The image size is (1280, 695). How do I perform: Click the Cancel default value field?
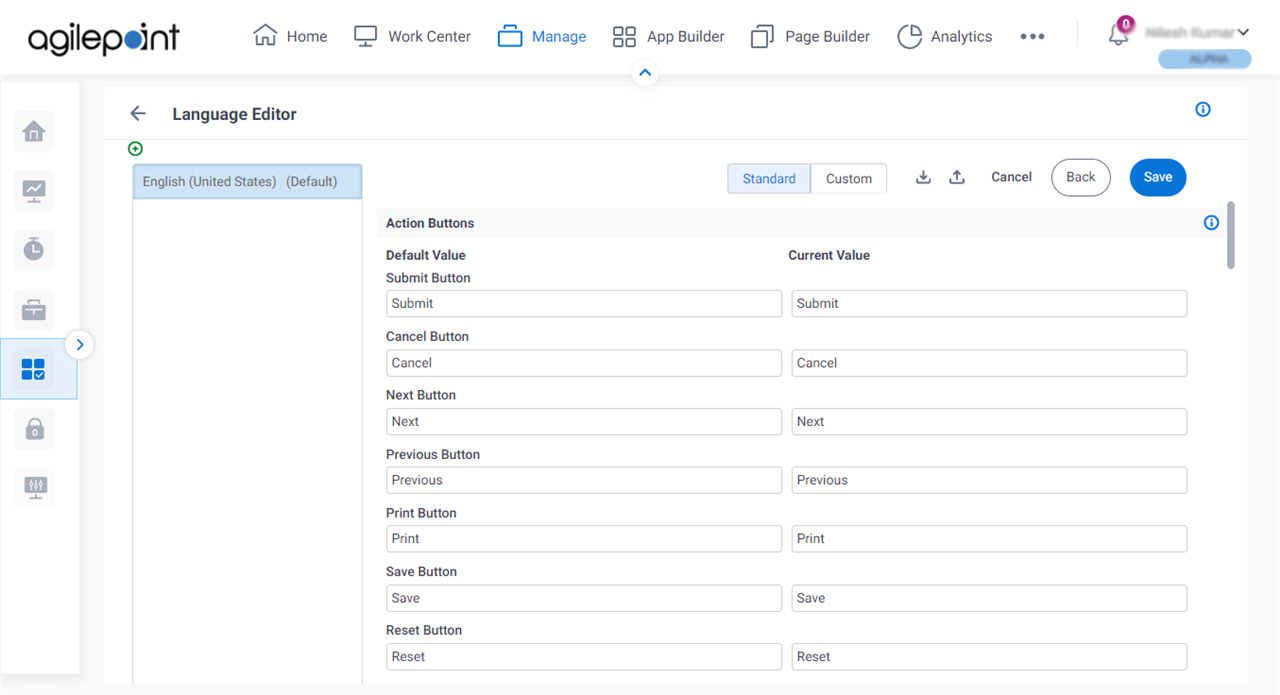tap(584, 363)
